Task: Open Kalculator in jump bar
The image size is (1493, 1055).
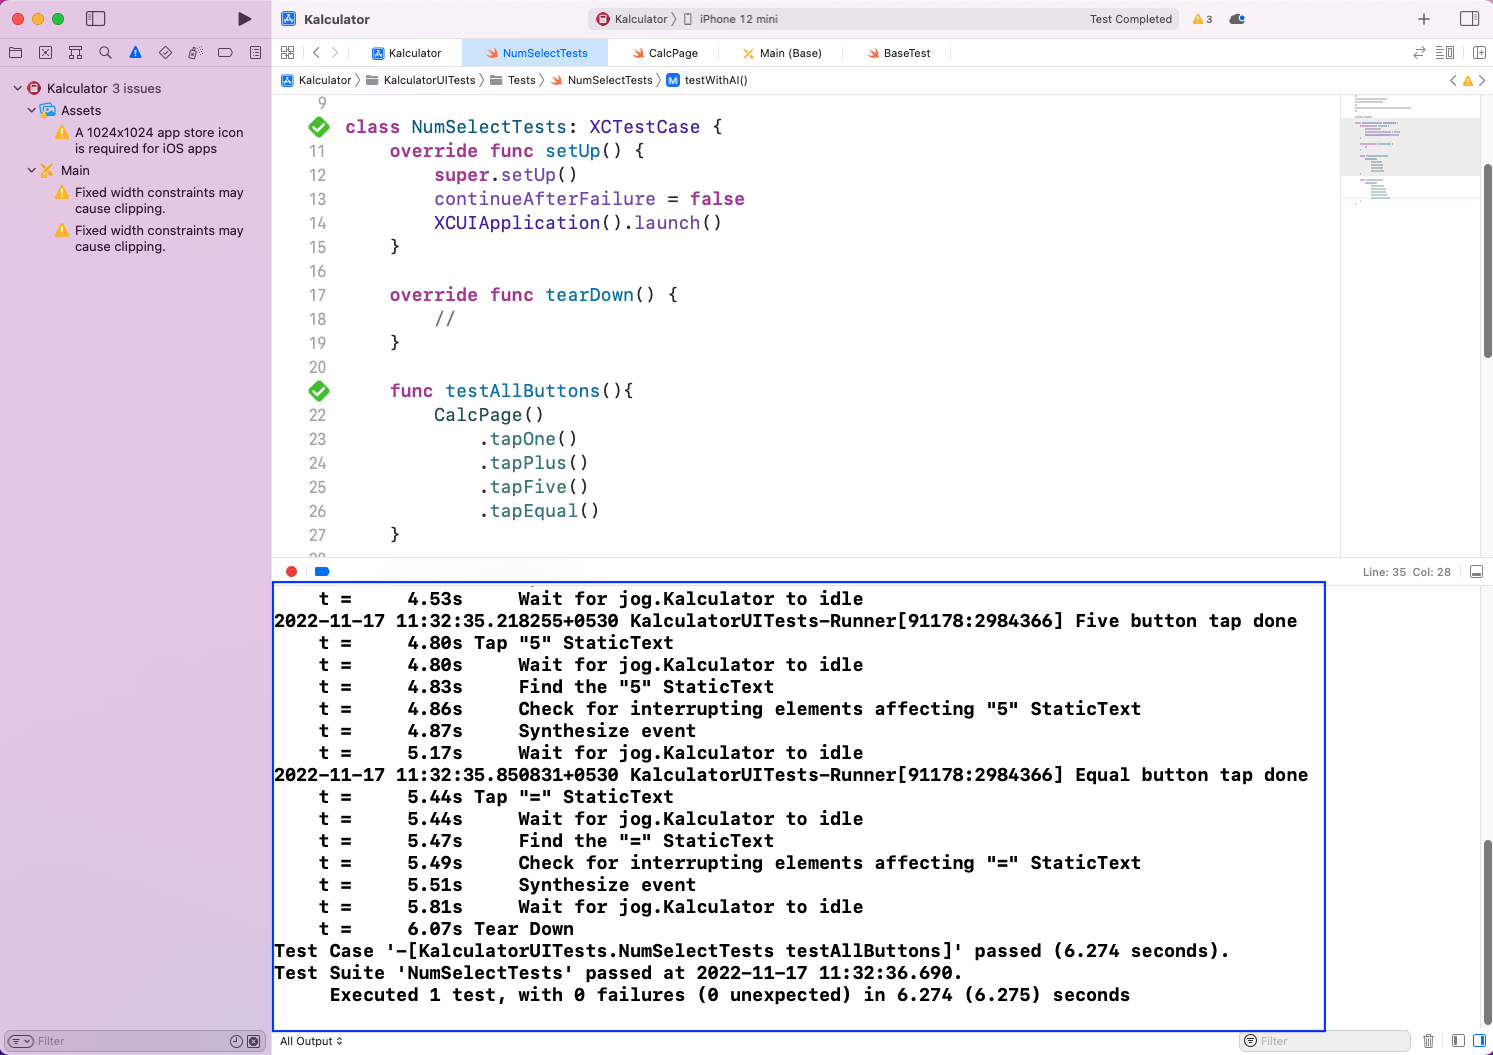Action: coord(317,80)
